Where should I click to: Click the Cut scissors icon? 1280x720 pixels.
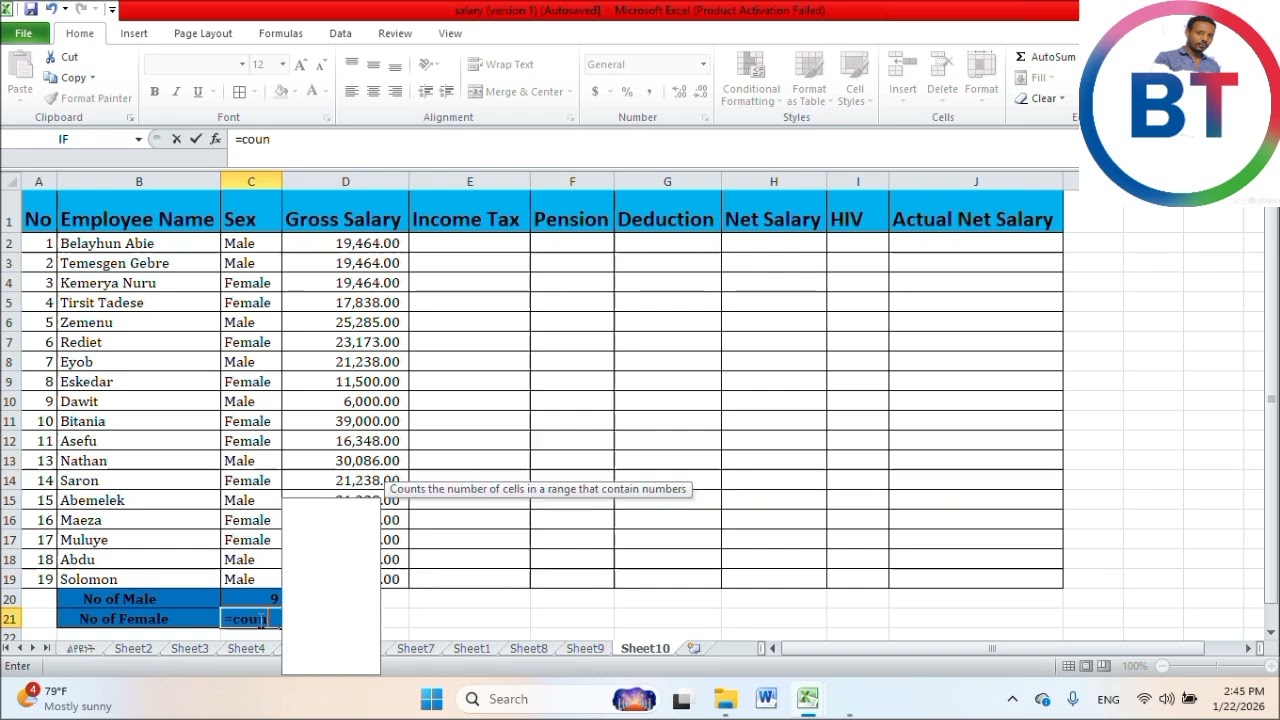click(x=50, y=57)
